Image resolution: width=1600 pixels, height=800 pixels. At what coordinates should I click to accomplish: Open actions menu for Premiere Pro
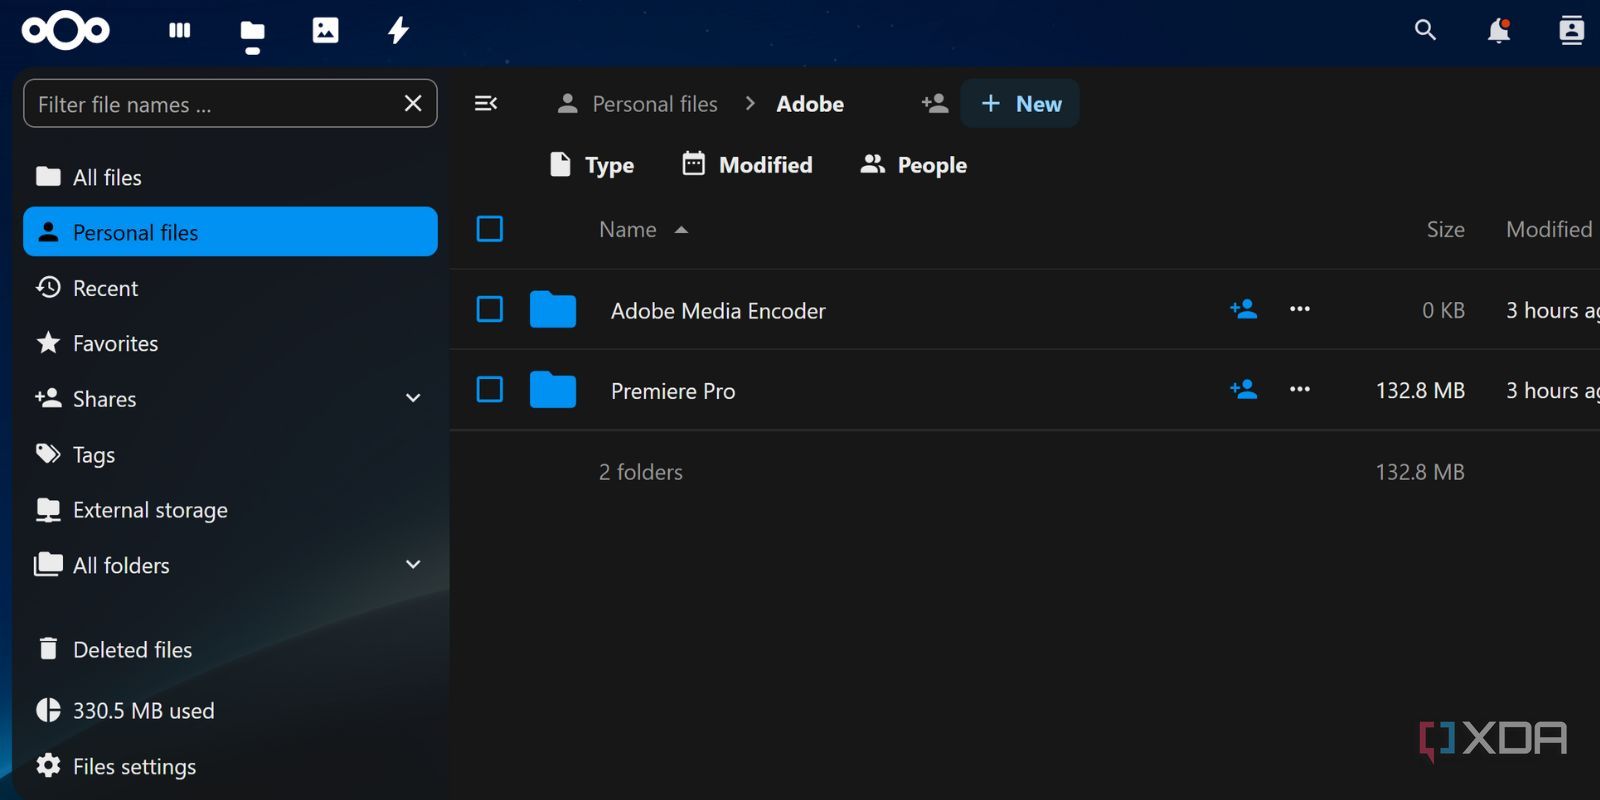[x=1300, y=389]
